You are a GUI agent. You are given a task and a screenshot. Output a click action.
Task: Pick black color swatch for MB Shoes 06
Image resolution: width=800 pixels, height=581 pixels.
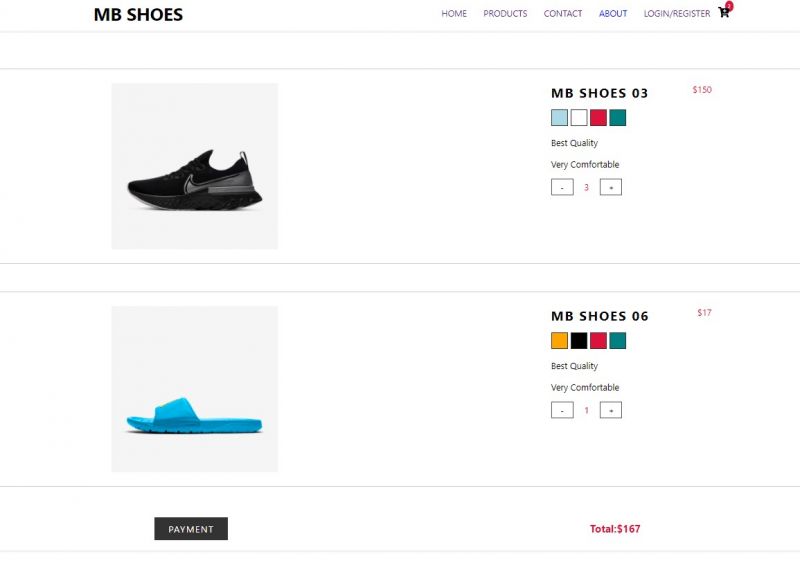(x=579, y=341)
